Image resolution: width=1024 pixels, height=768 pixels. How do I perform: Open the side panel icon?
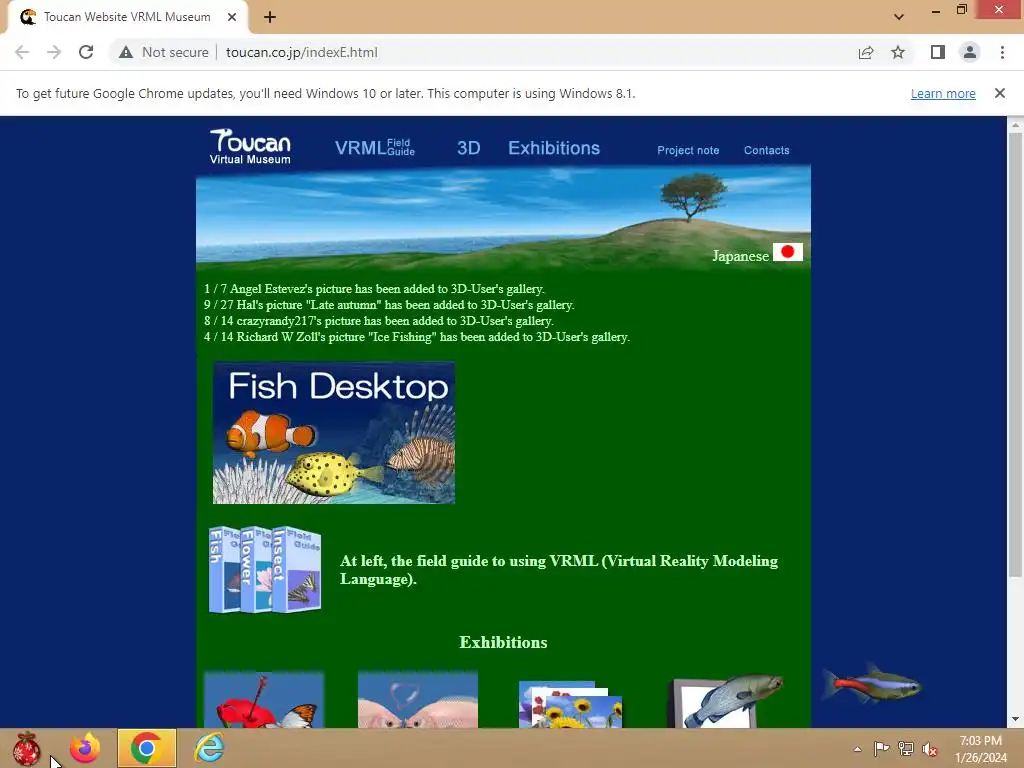(938, 52)
